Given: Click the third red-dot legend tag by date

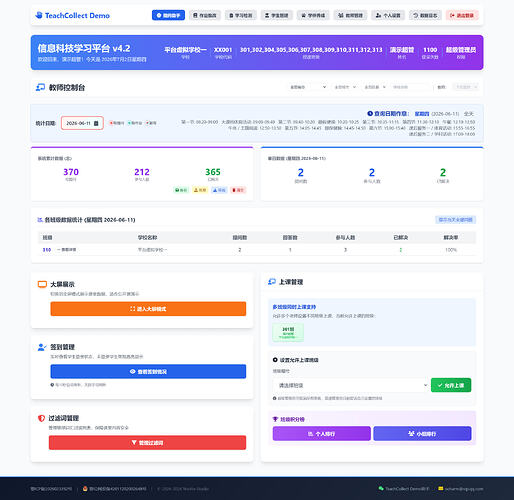Looking at the screenshot, I should click(151, 123).
